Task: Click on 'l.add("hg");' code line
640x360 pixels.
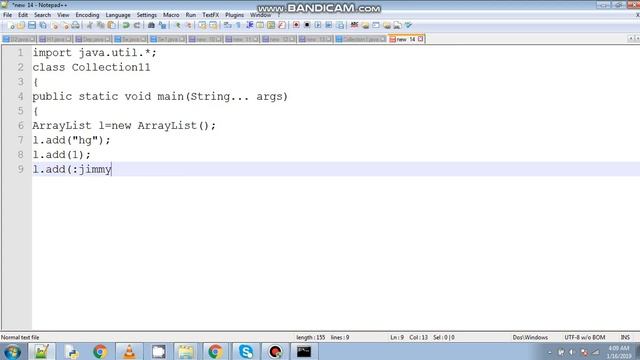Action: point(71,140)
